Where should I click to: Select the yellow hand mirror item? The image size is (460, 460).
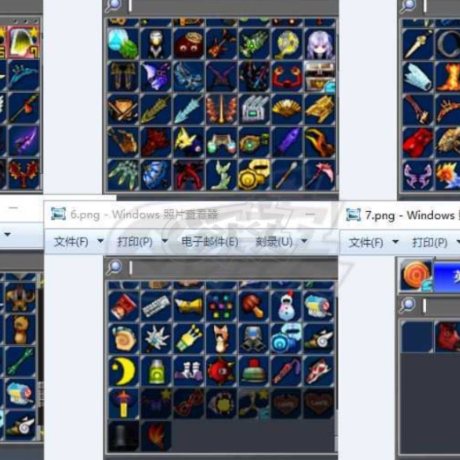pos(286,44)
